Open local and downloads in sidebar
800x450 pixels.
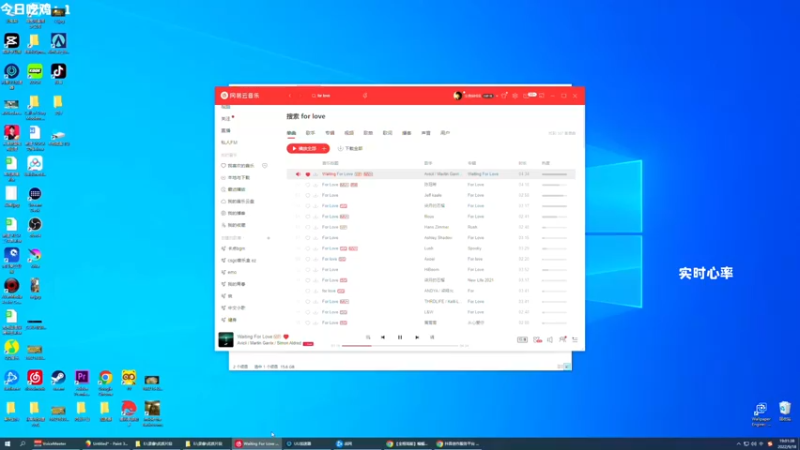(x=235, y=178)
